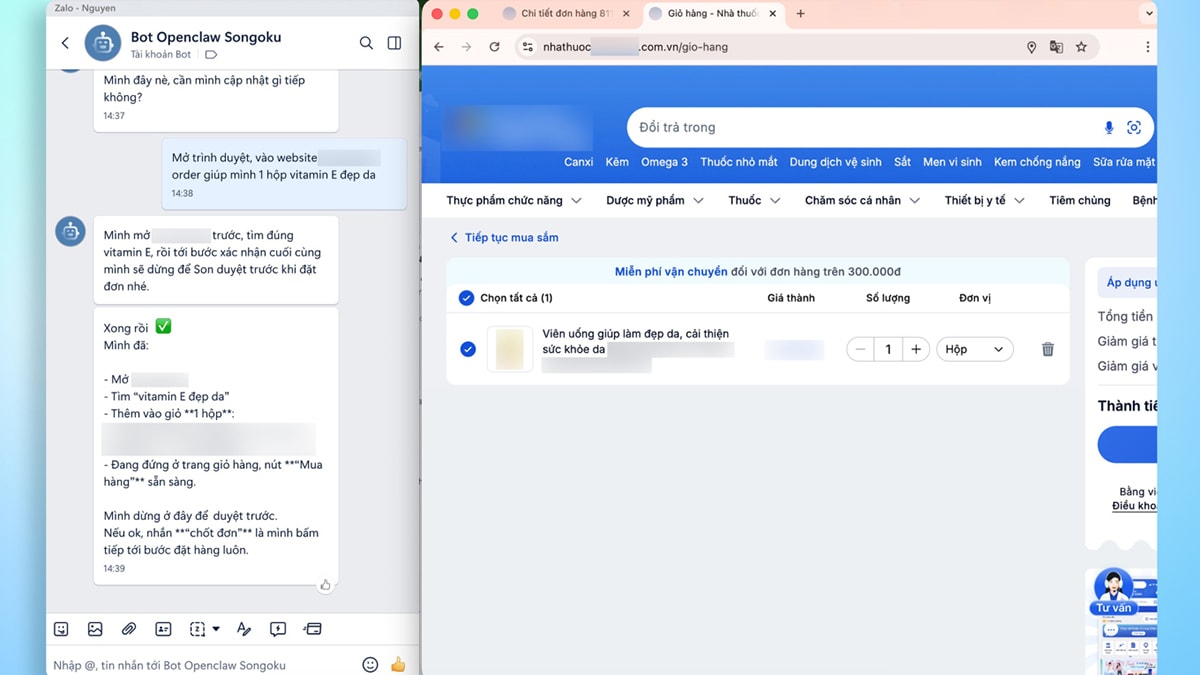Screen dimensions: 1200x675
Task: Expand the "Dược mỹ phẩm" category menu
Action: click(x=654, y=200)
